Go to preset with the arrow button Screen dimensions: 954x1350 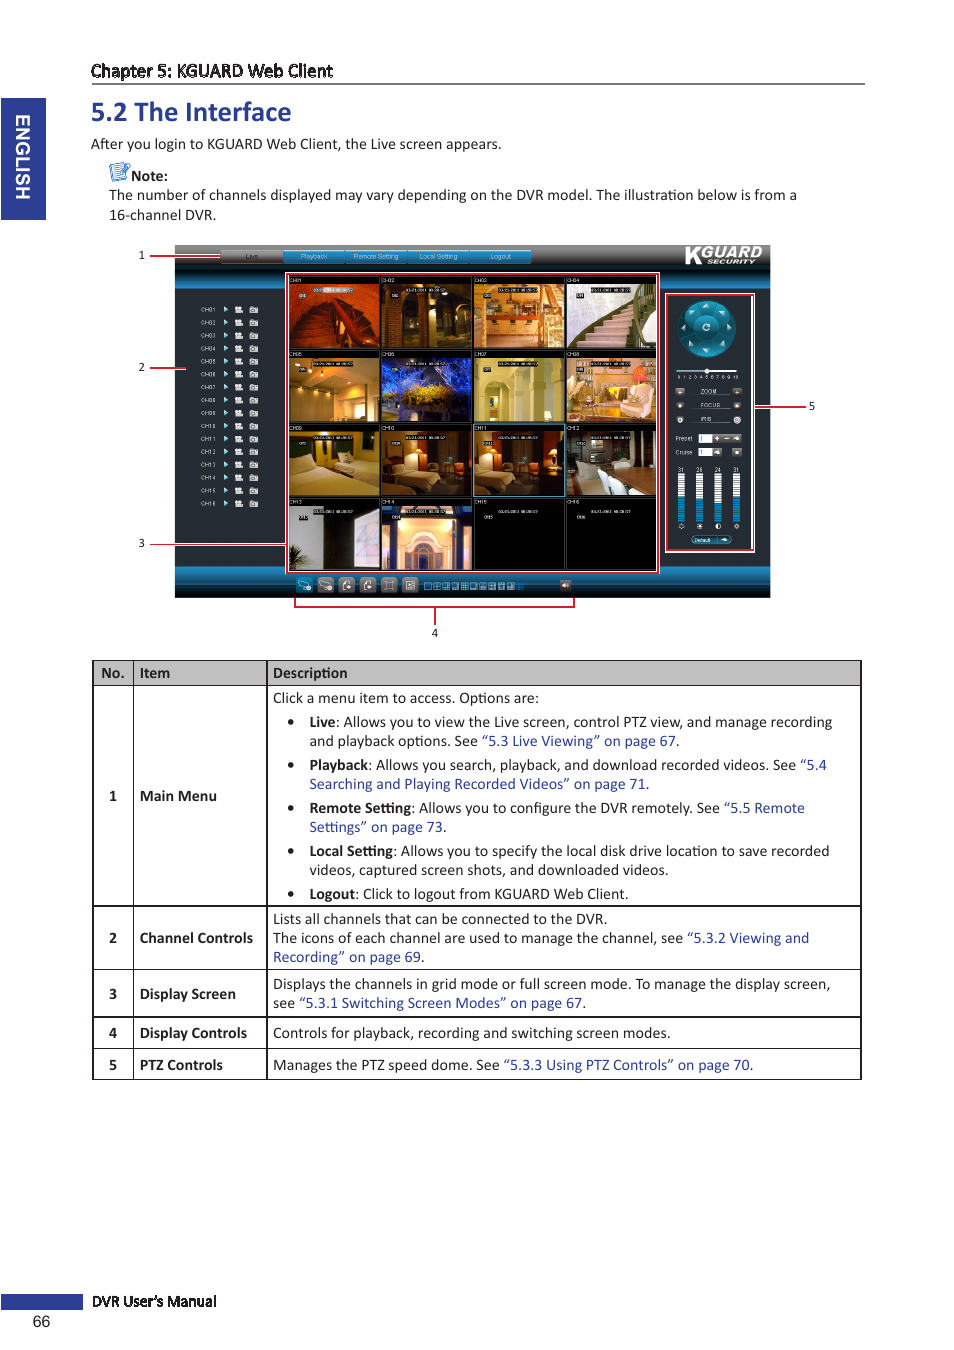[737, 438]
